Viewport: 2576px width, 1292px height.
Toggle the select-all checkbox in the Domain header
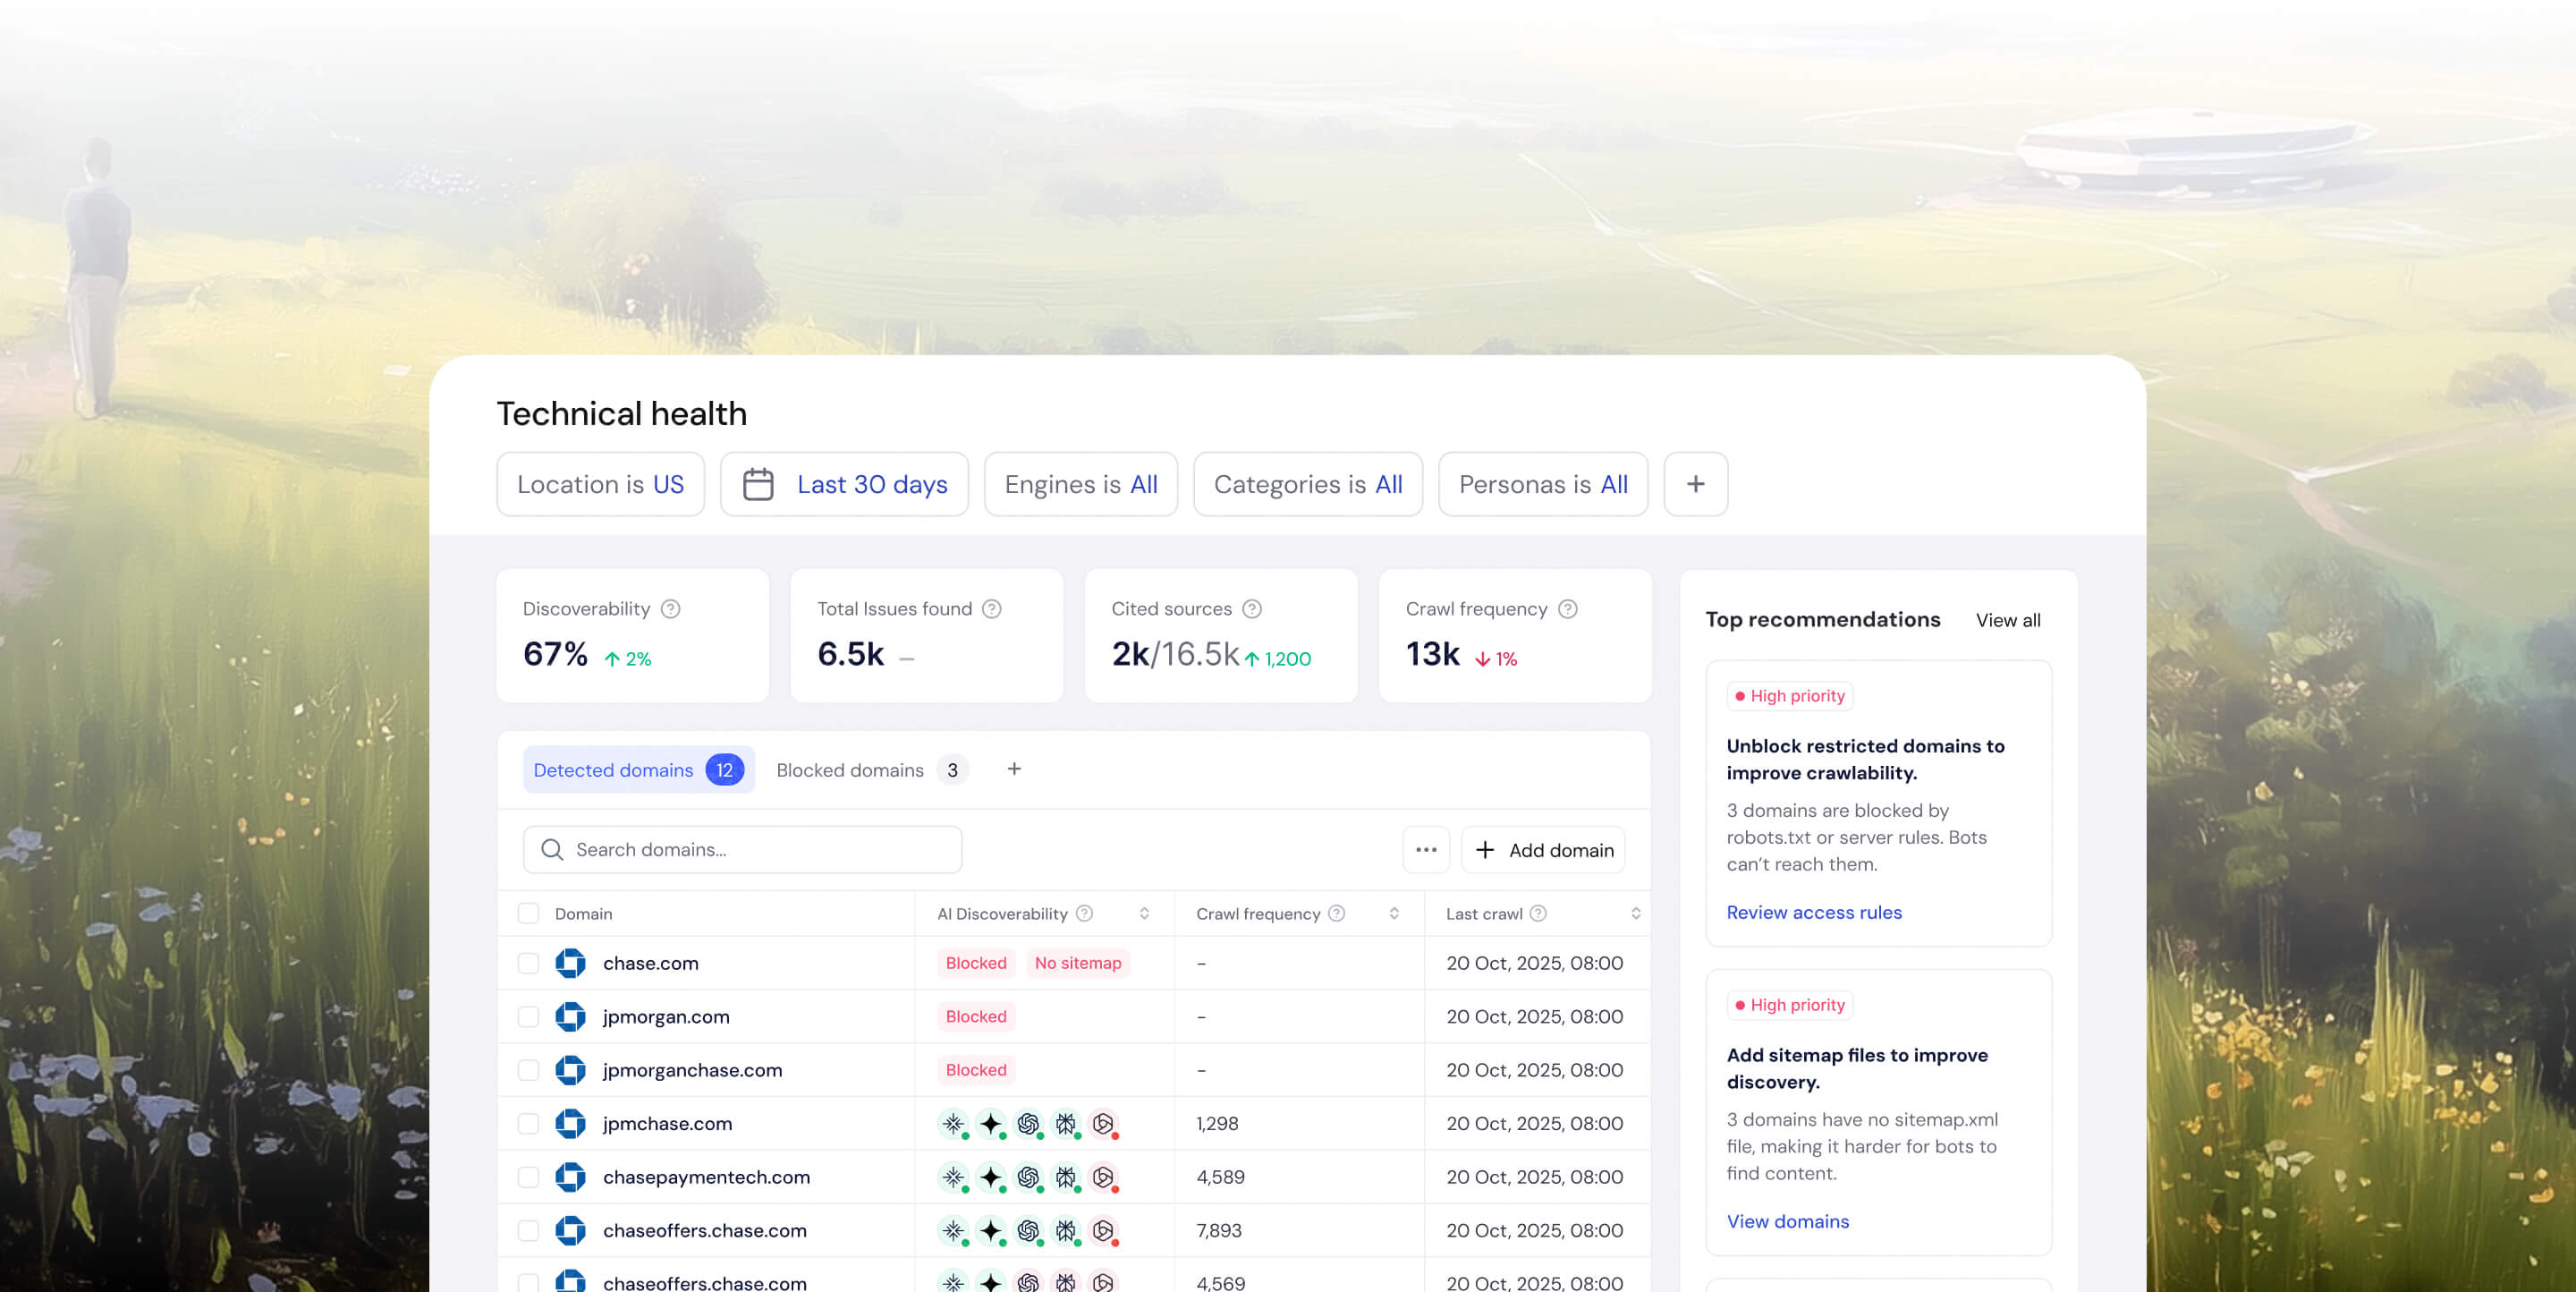(528, 913)
